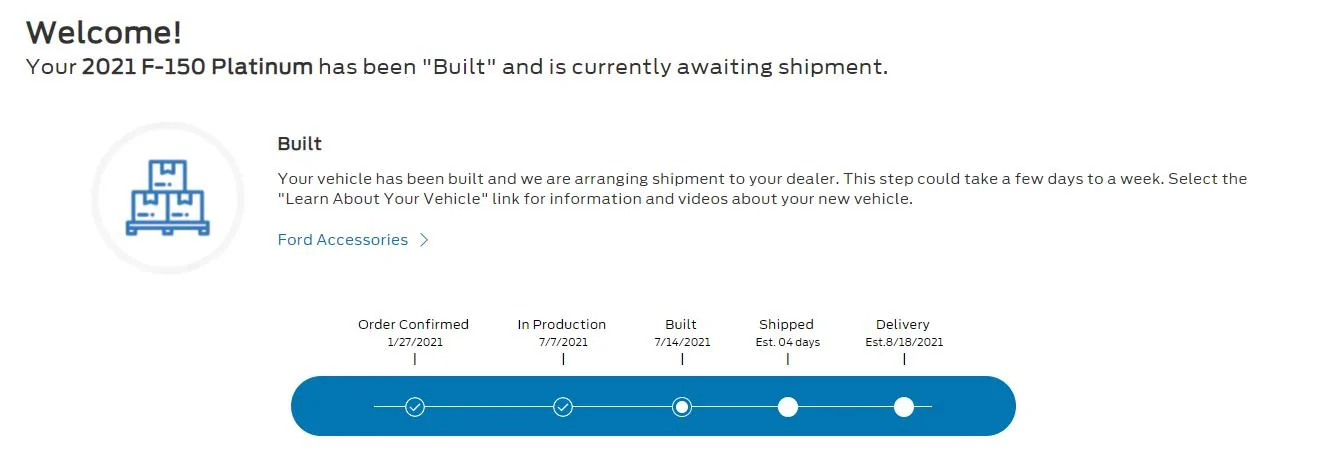Click the Built label above the tracker
Screen dimensions: 1322x468
coord(681,324)
